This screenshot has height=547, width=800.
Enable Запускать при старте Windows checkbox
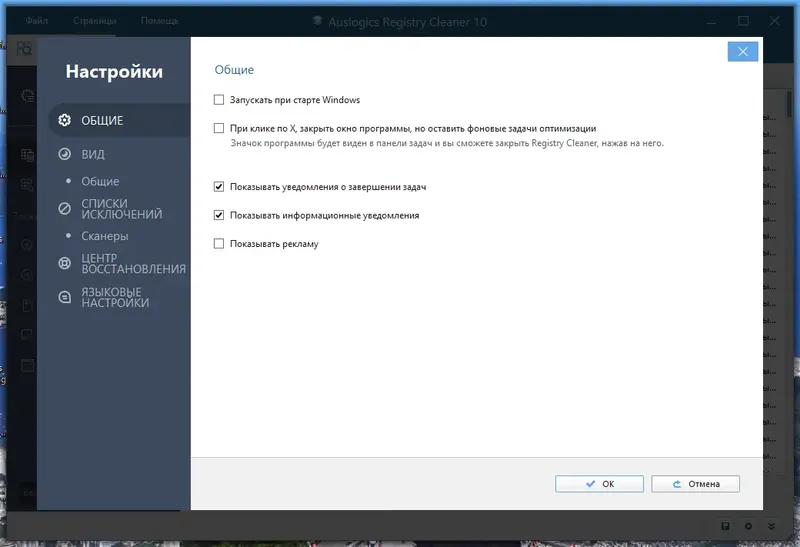(219, 100)
